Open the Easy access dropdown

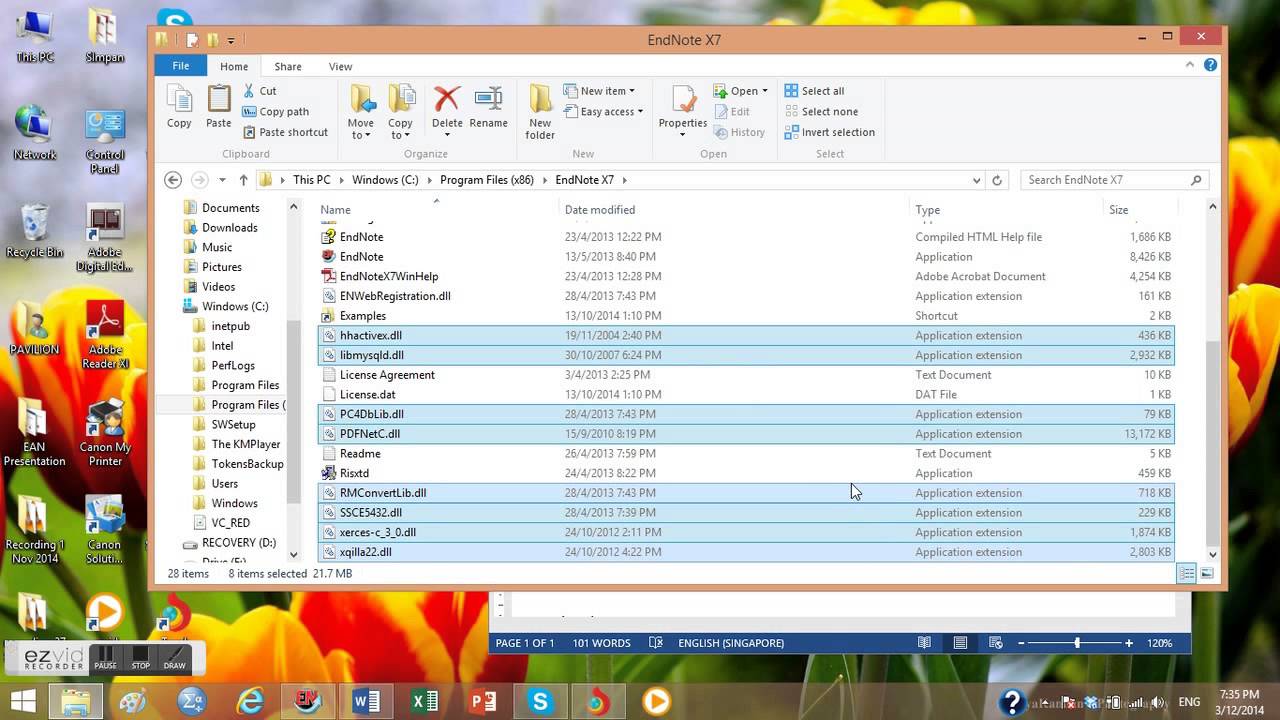603,112
